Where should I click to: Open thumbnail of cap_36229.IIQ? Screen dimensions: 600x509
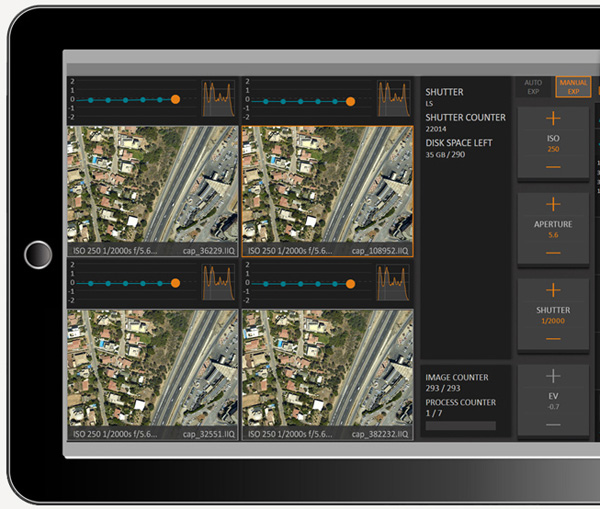point(153,186)
